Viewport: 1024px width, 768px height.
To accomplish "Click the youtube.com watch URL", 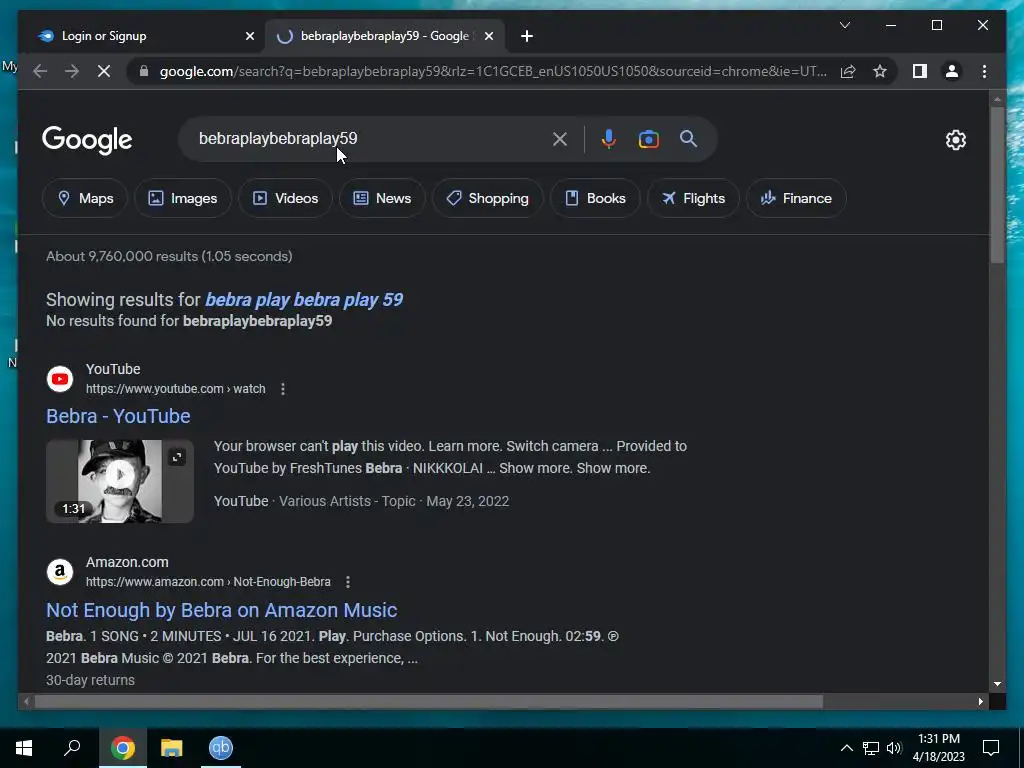I will [x=176, y=389].
